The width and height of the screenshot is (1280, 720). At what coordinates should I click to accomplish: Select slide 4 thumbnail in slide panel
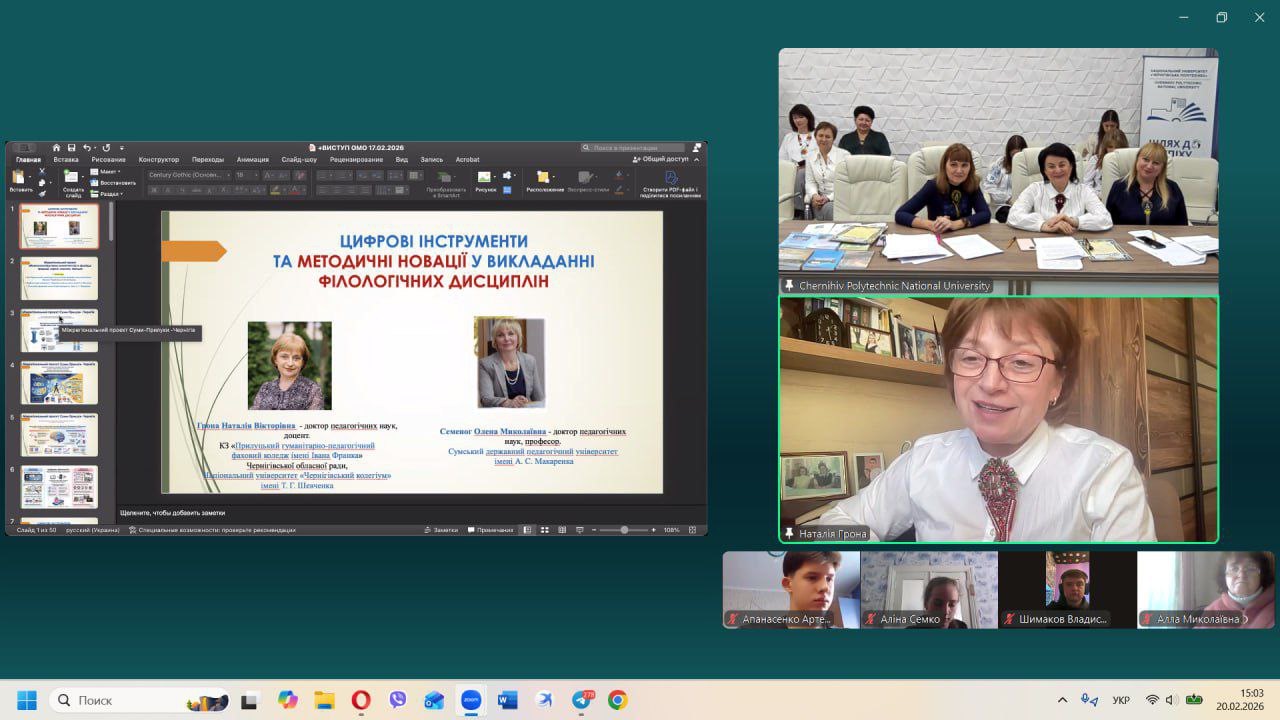tap(59, 382)
